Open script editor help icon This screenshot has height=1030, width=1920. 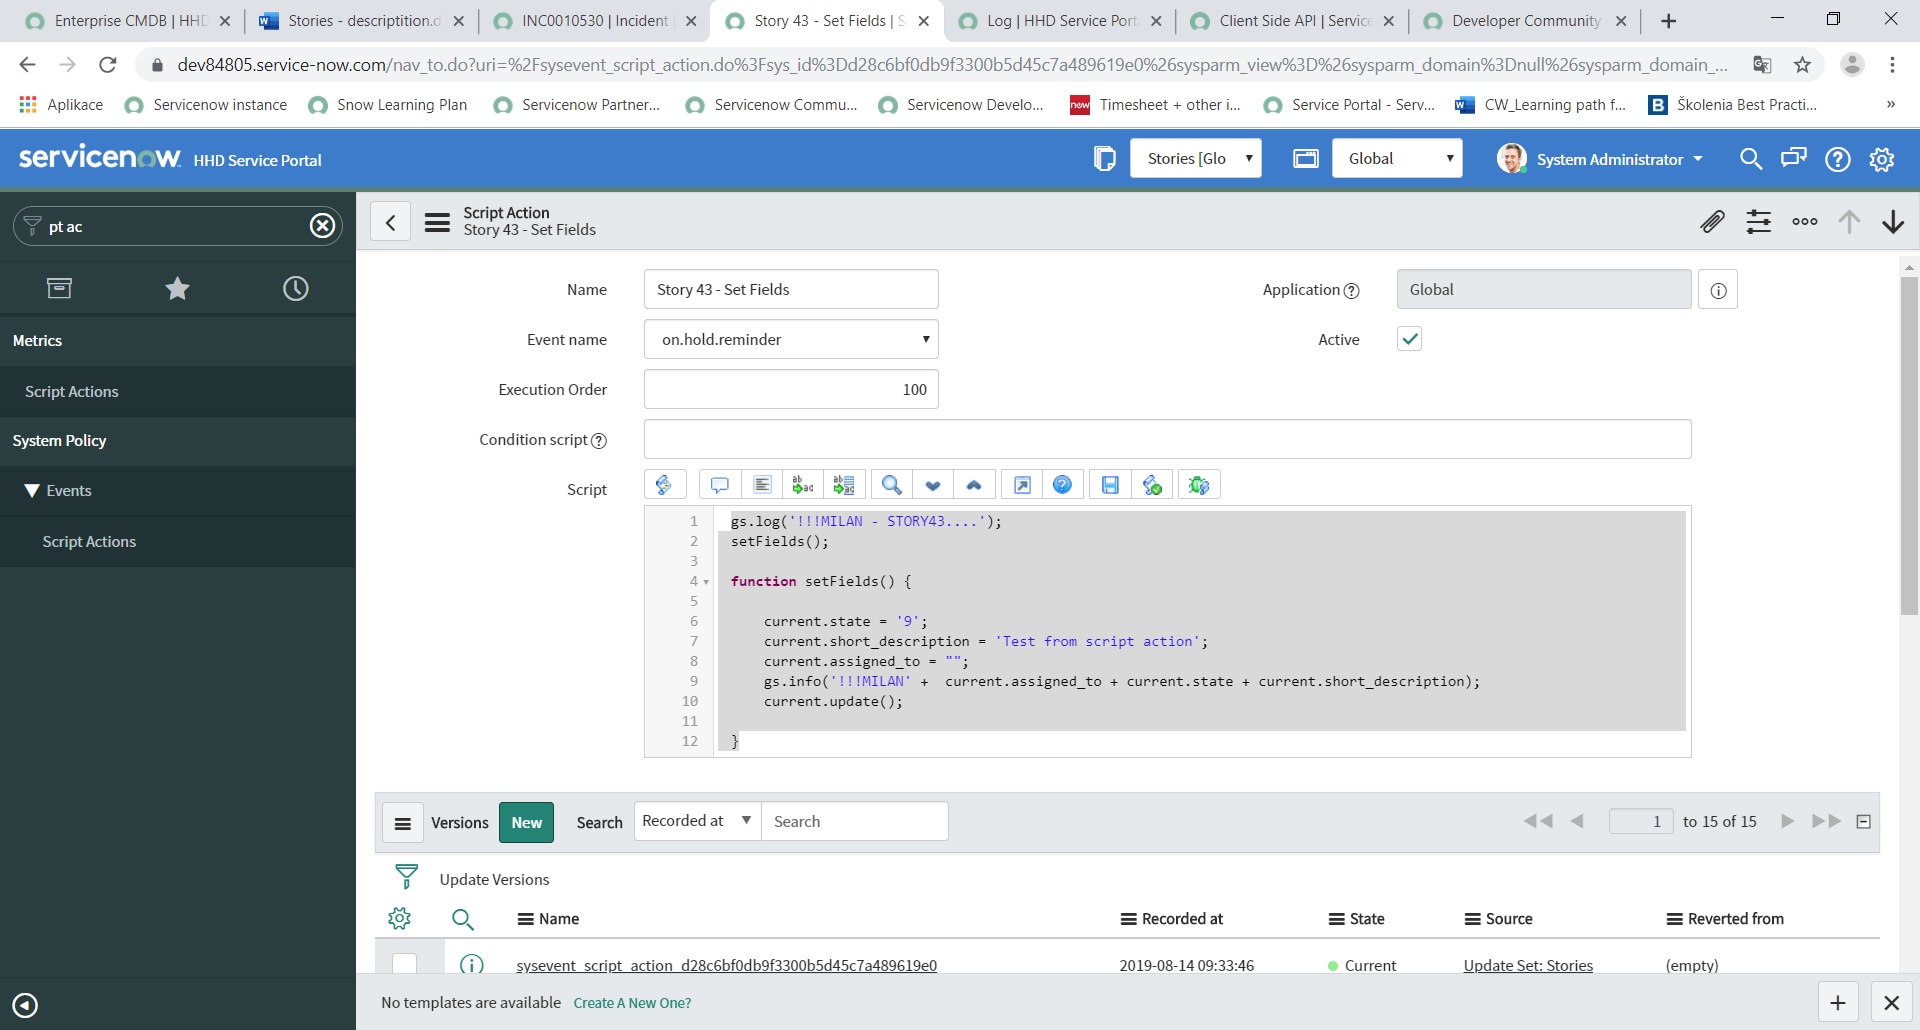pyautogui.click(x=1063, y=485)
